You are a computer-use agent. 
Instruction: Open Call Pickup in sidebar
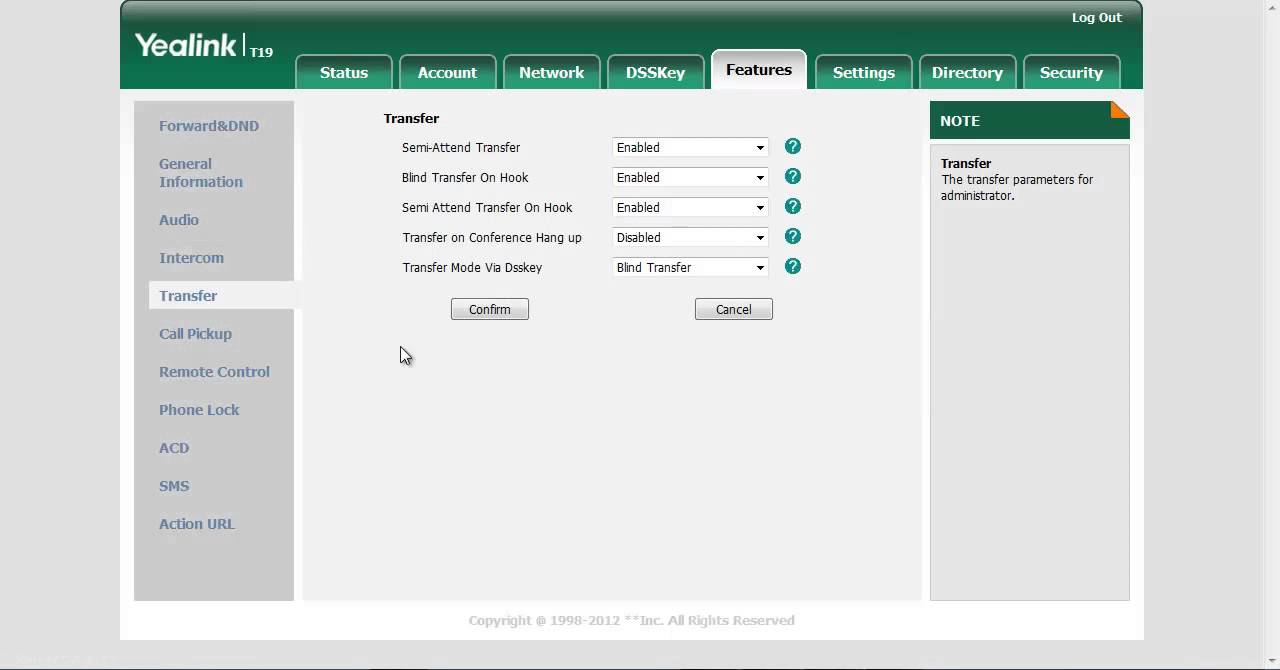click(x=195, y=334)
